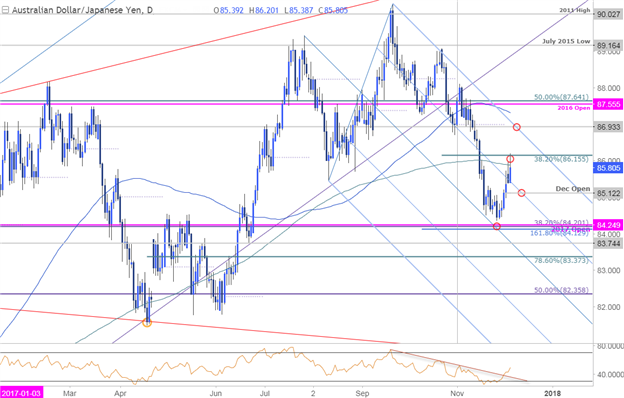The width and height of the screenshot is (624, 398).
Task: Click the Mar label on the time axis
Action: (x=70, y=393)
